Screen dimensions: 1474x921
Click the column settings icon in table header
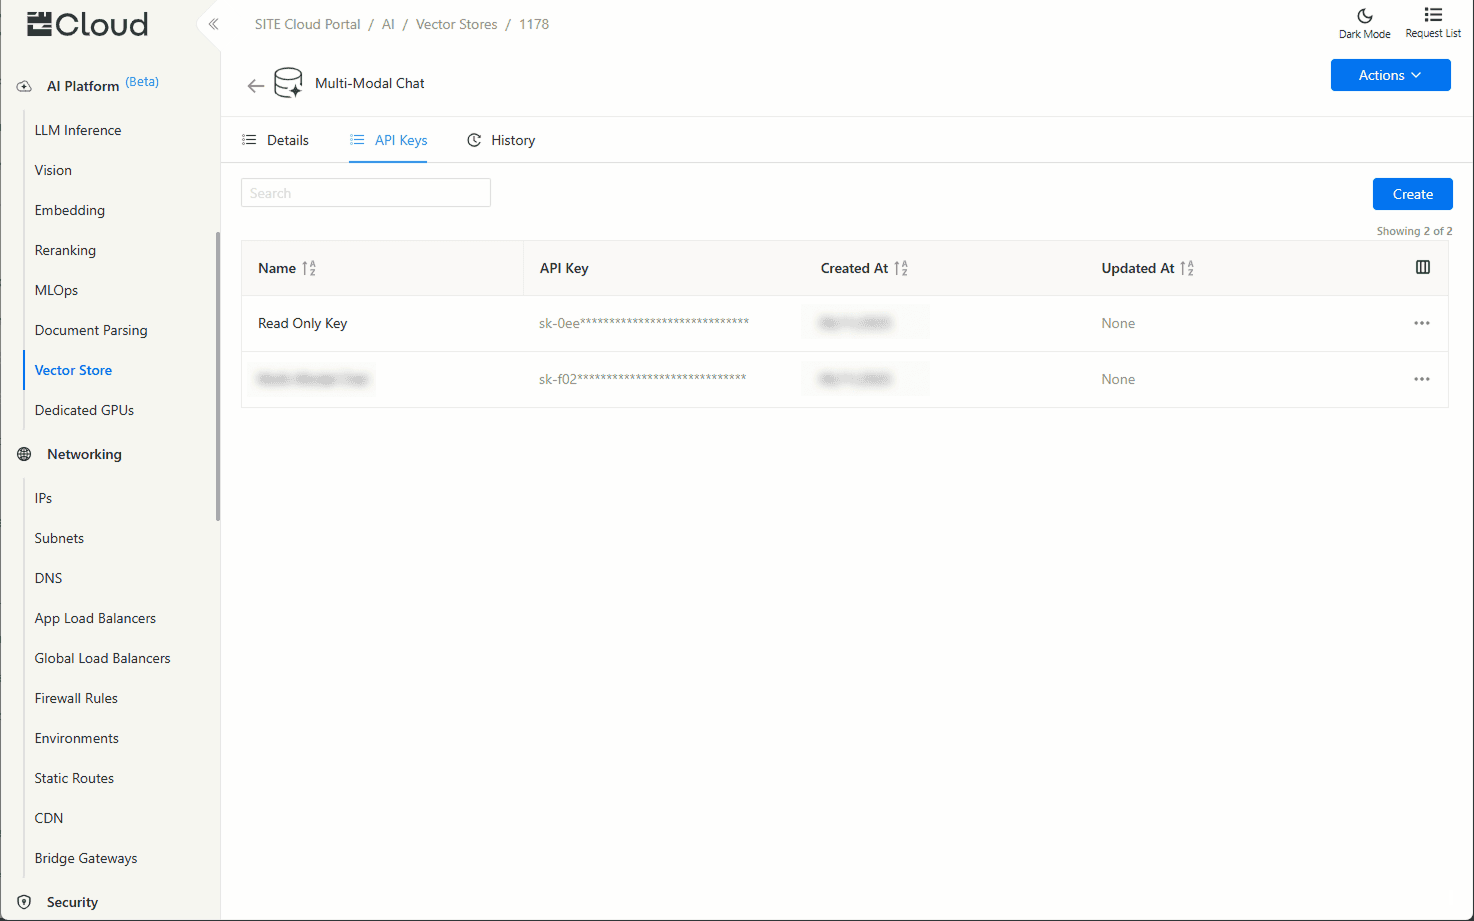[x=1422, y=267]
